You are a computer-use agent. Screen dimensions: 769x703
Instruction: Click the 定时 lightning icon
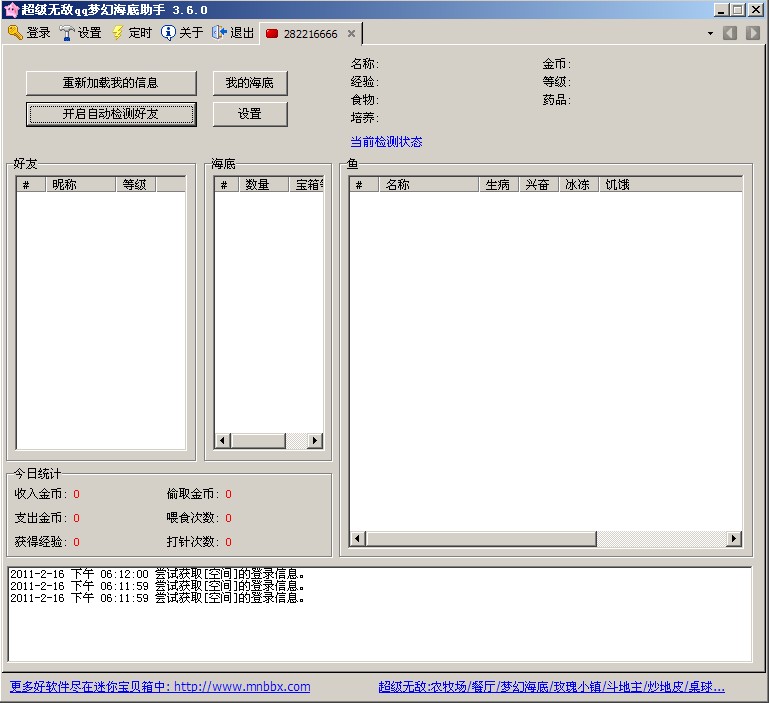tap(118, 33)
